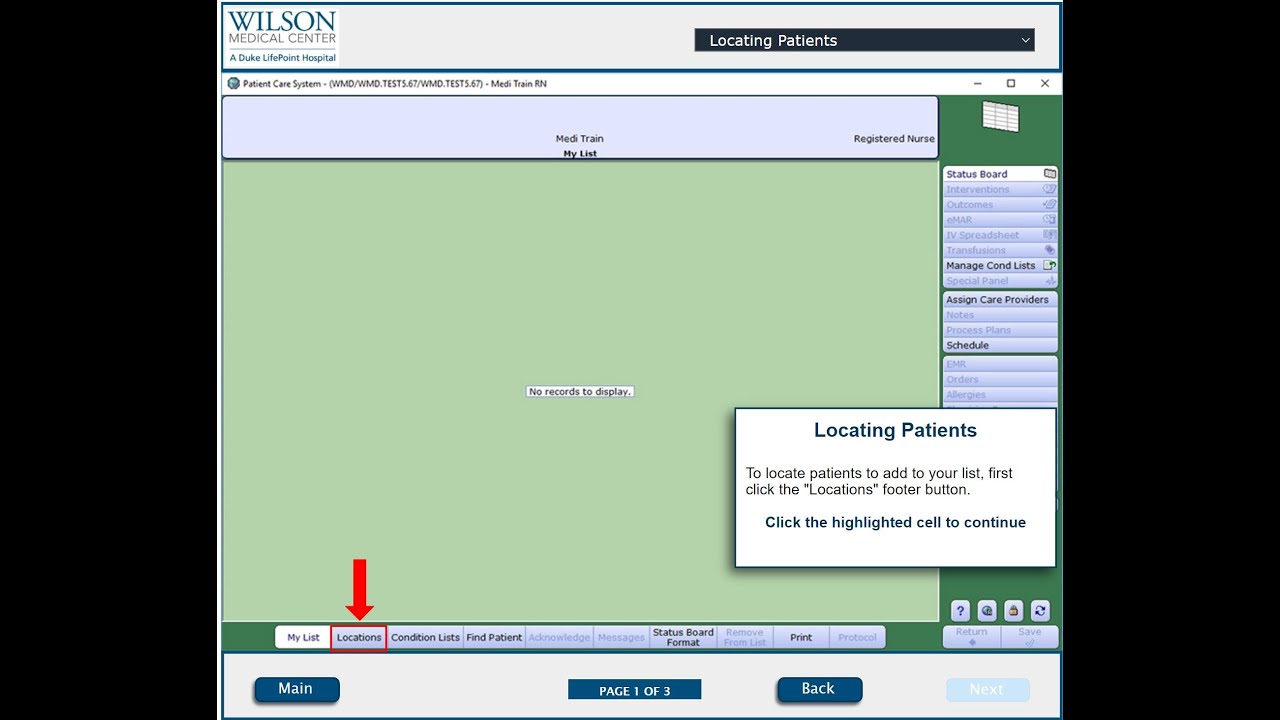Open the Locating Patients topic dropdown
1280x720 pixels.
864,40
